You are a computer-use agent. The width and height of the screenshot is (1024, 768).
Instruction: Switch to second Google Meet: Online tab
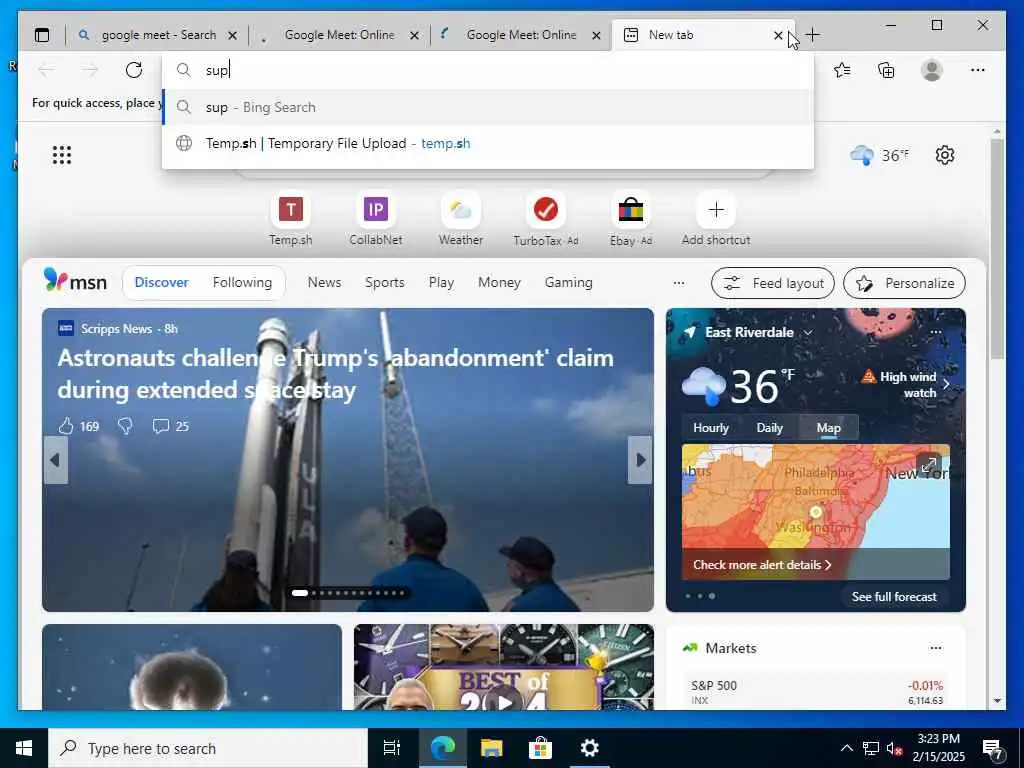(x=339, y=35)
